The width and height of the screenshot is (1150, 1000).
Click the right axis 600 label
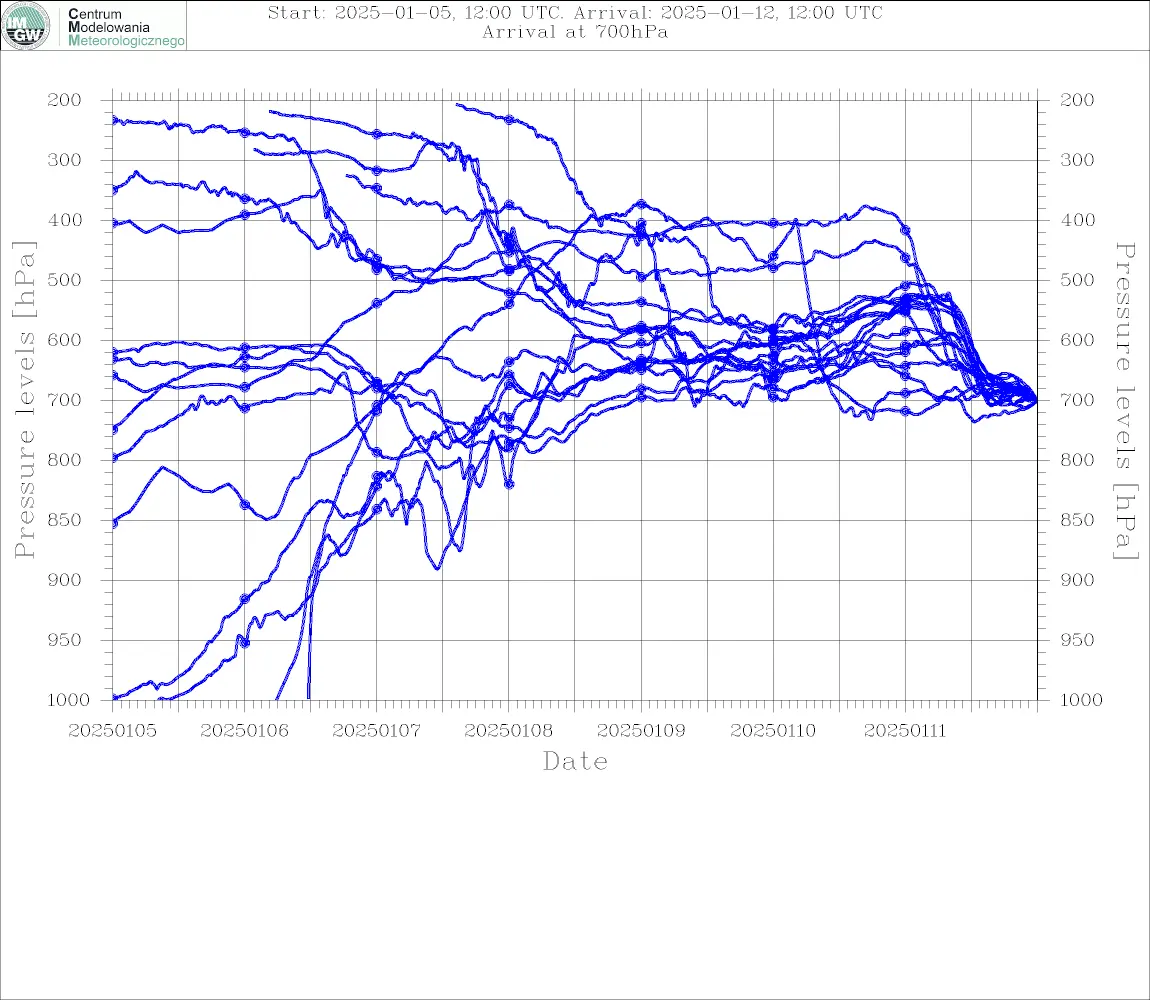(x=1077, y=340)
